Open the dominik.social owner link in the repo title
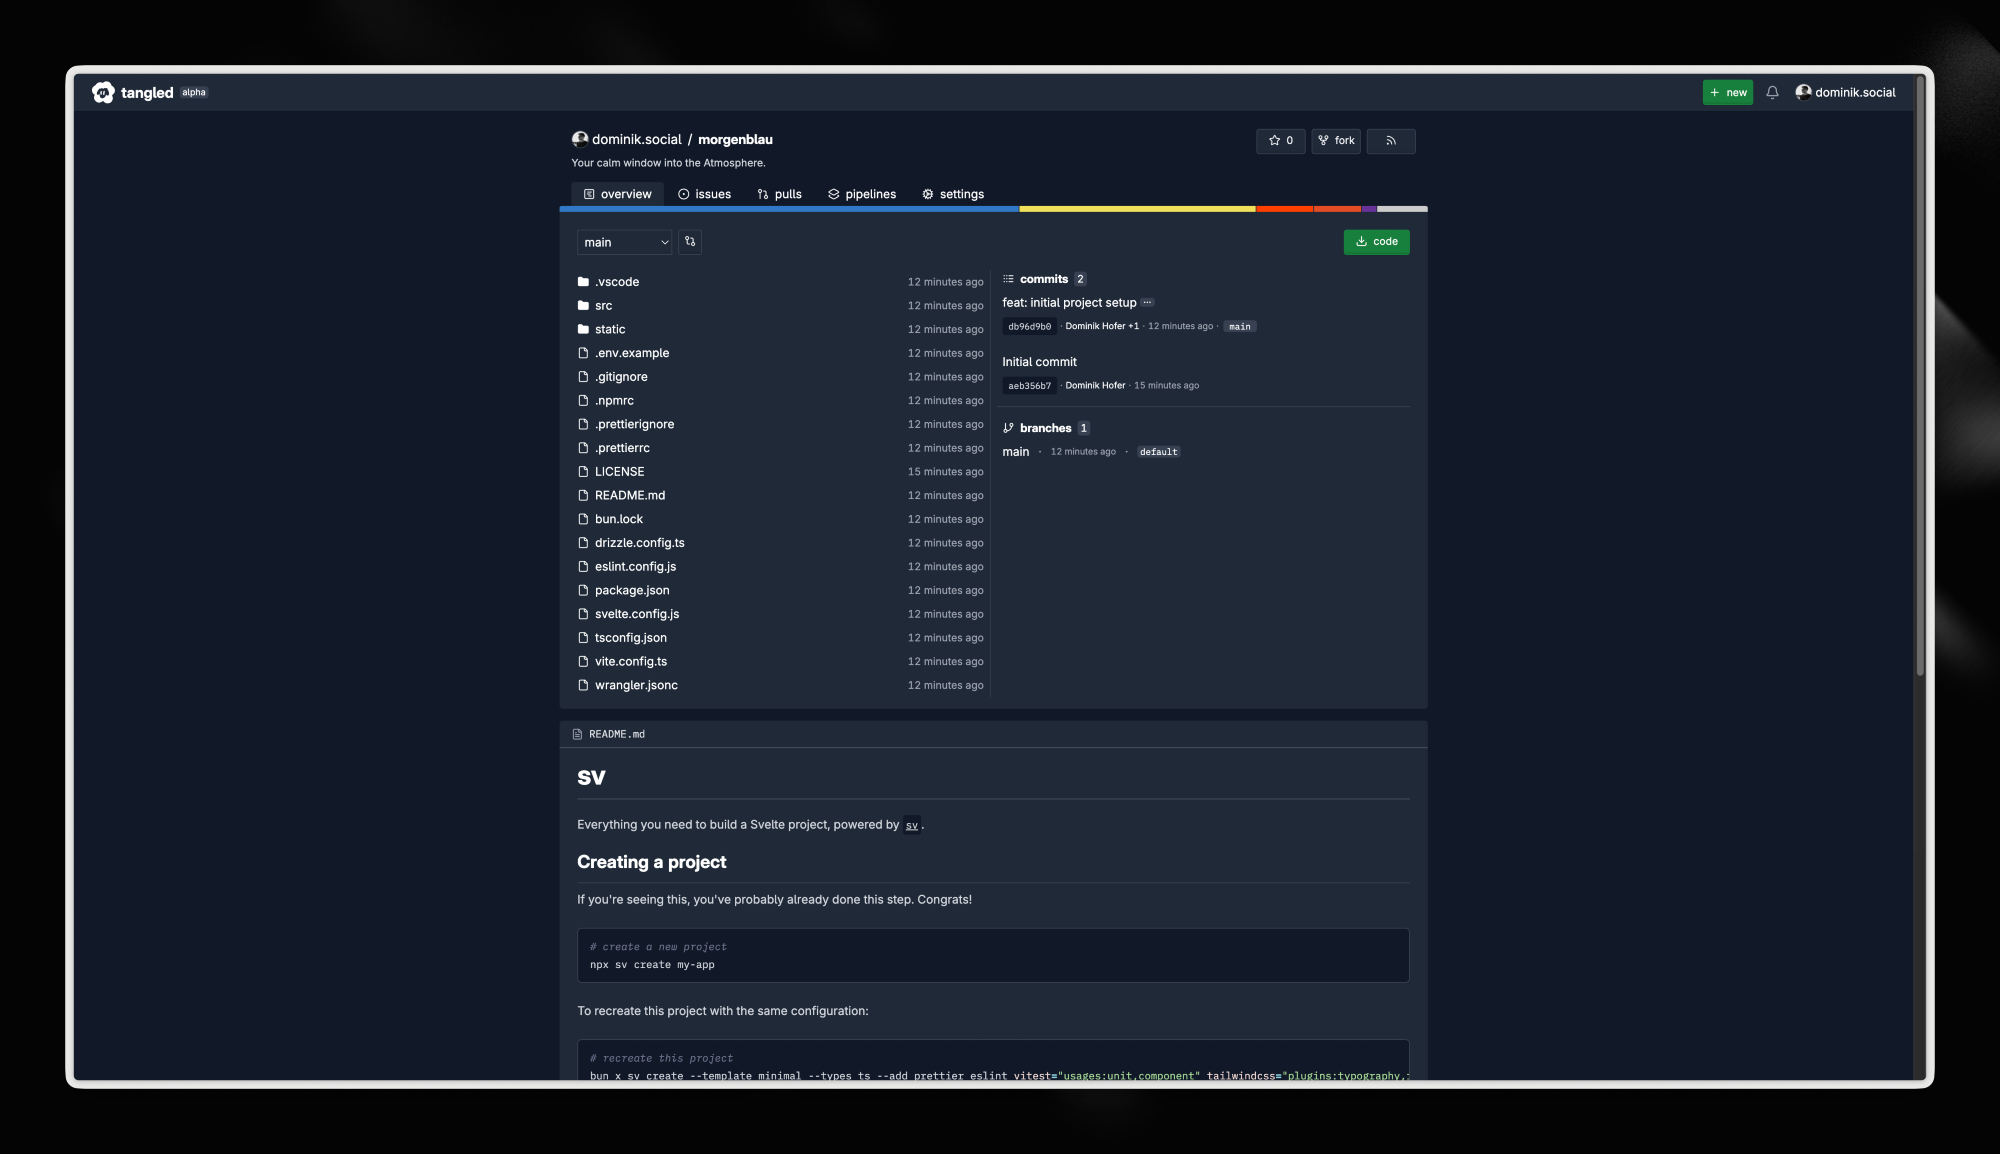 [x=636, y=140]
